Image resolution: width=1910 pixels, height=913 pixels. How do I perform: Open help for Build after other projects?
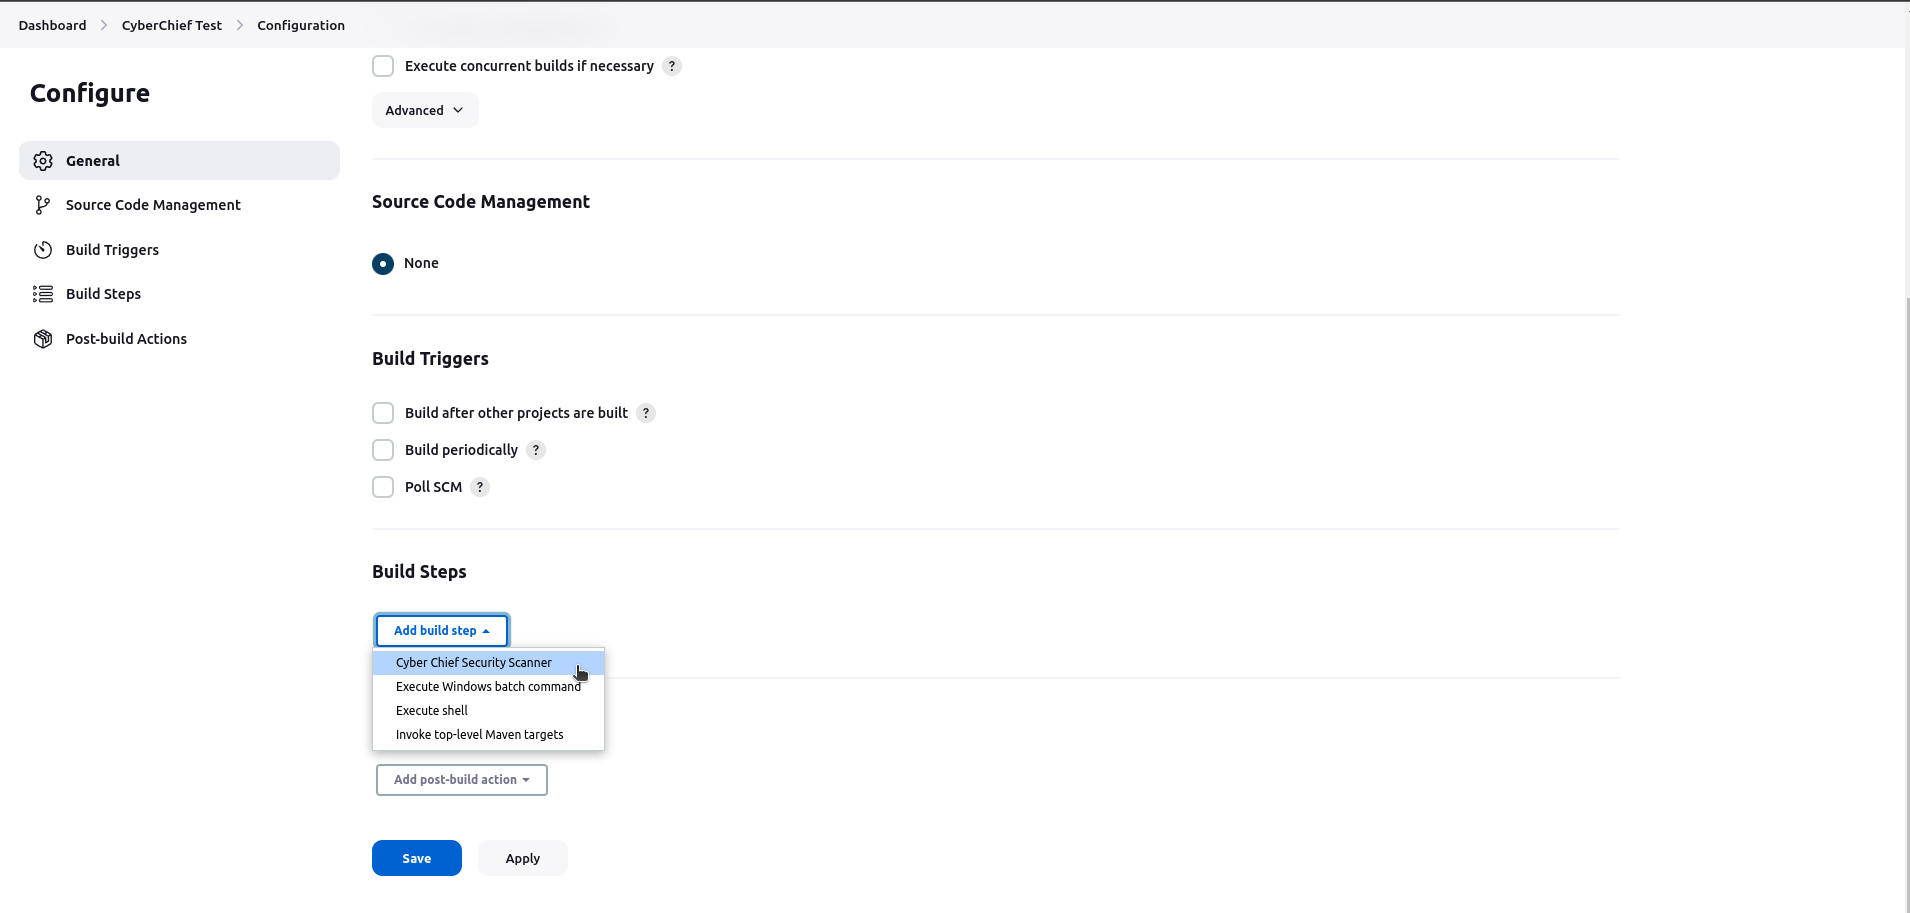tap(646, 413)
